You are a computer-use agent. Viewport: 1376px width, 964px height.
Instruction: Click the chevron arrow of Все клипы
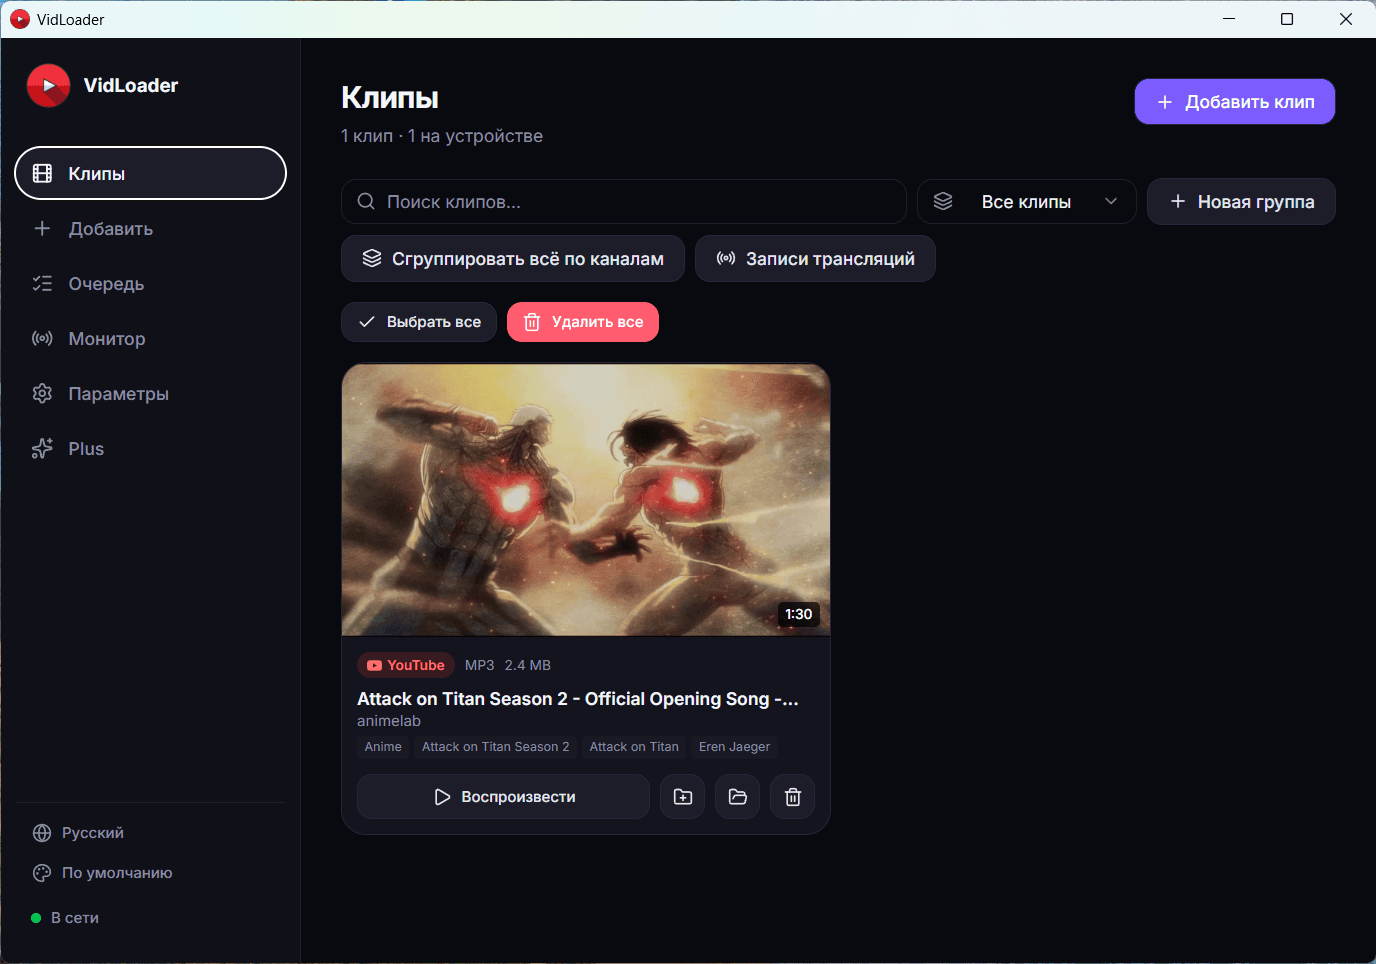(x=1111, y=202)
